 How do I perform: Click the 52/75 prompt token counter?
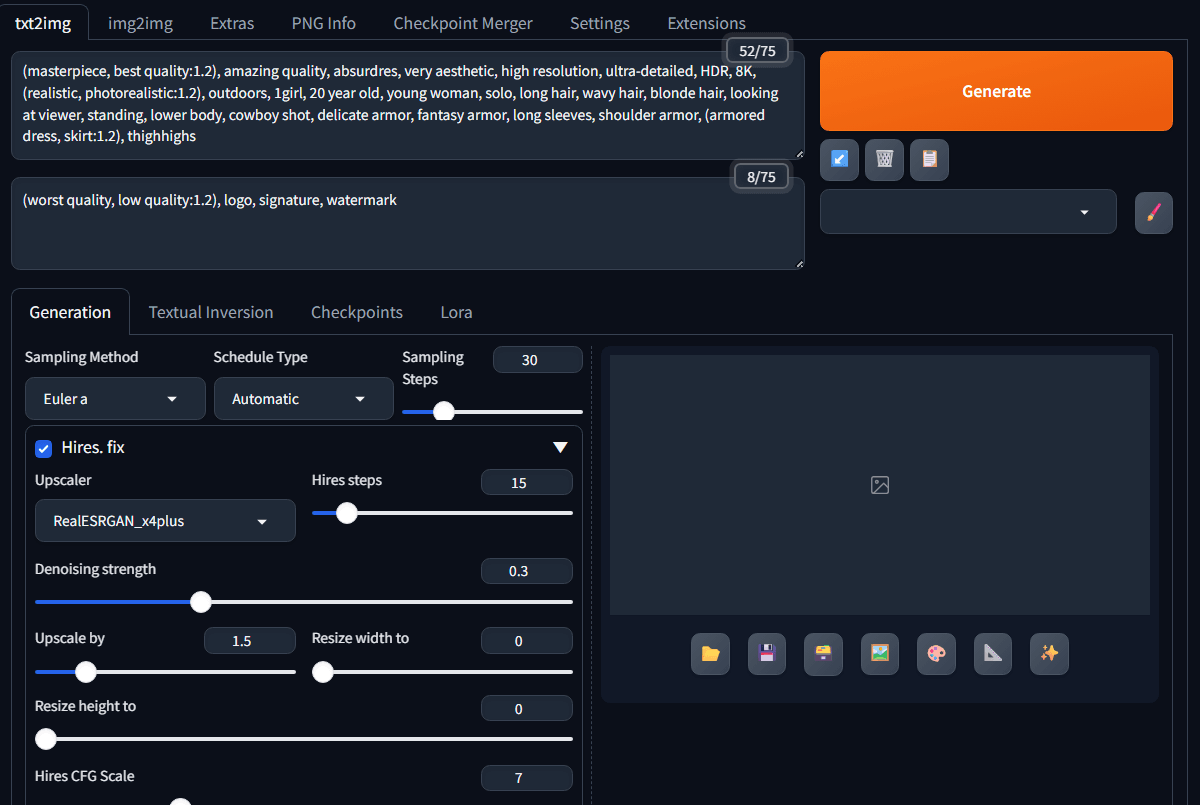click(x=757, y=50)
